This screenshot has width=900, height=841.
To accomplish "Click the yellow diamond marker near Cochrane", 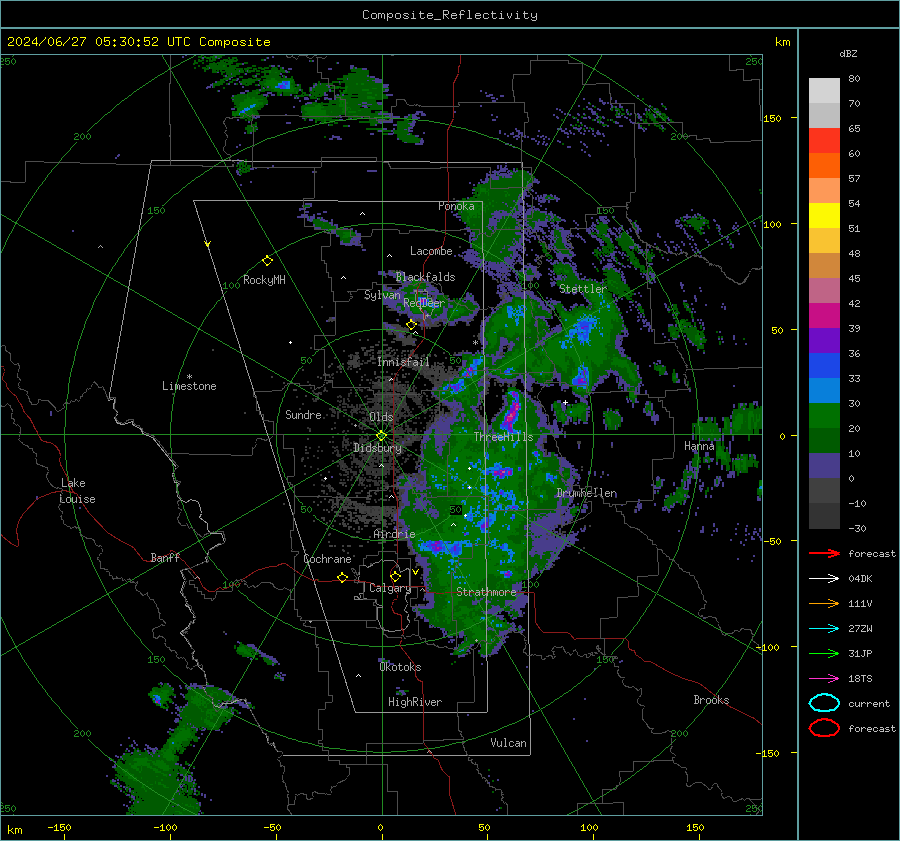I will 342,578.
